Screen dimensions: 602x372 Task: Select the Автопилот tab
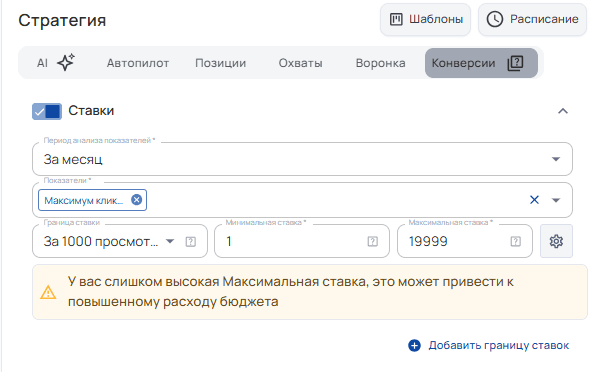(138, 63)
